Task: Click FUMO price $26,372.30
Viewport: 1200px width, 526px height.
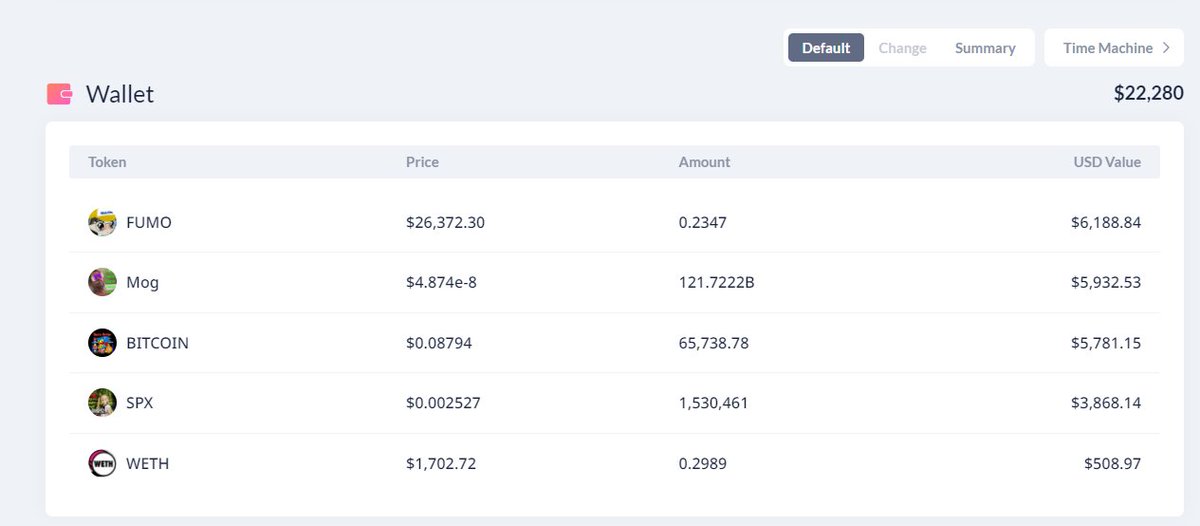Action: pyautogui.click(x=445, y=222)
